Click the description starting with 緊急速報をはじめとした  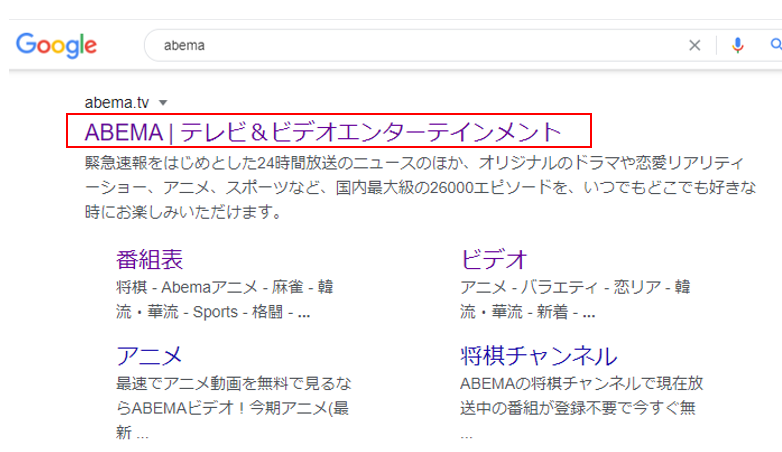[420, 187]
